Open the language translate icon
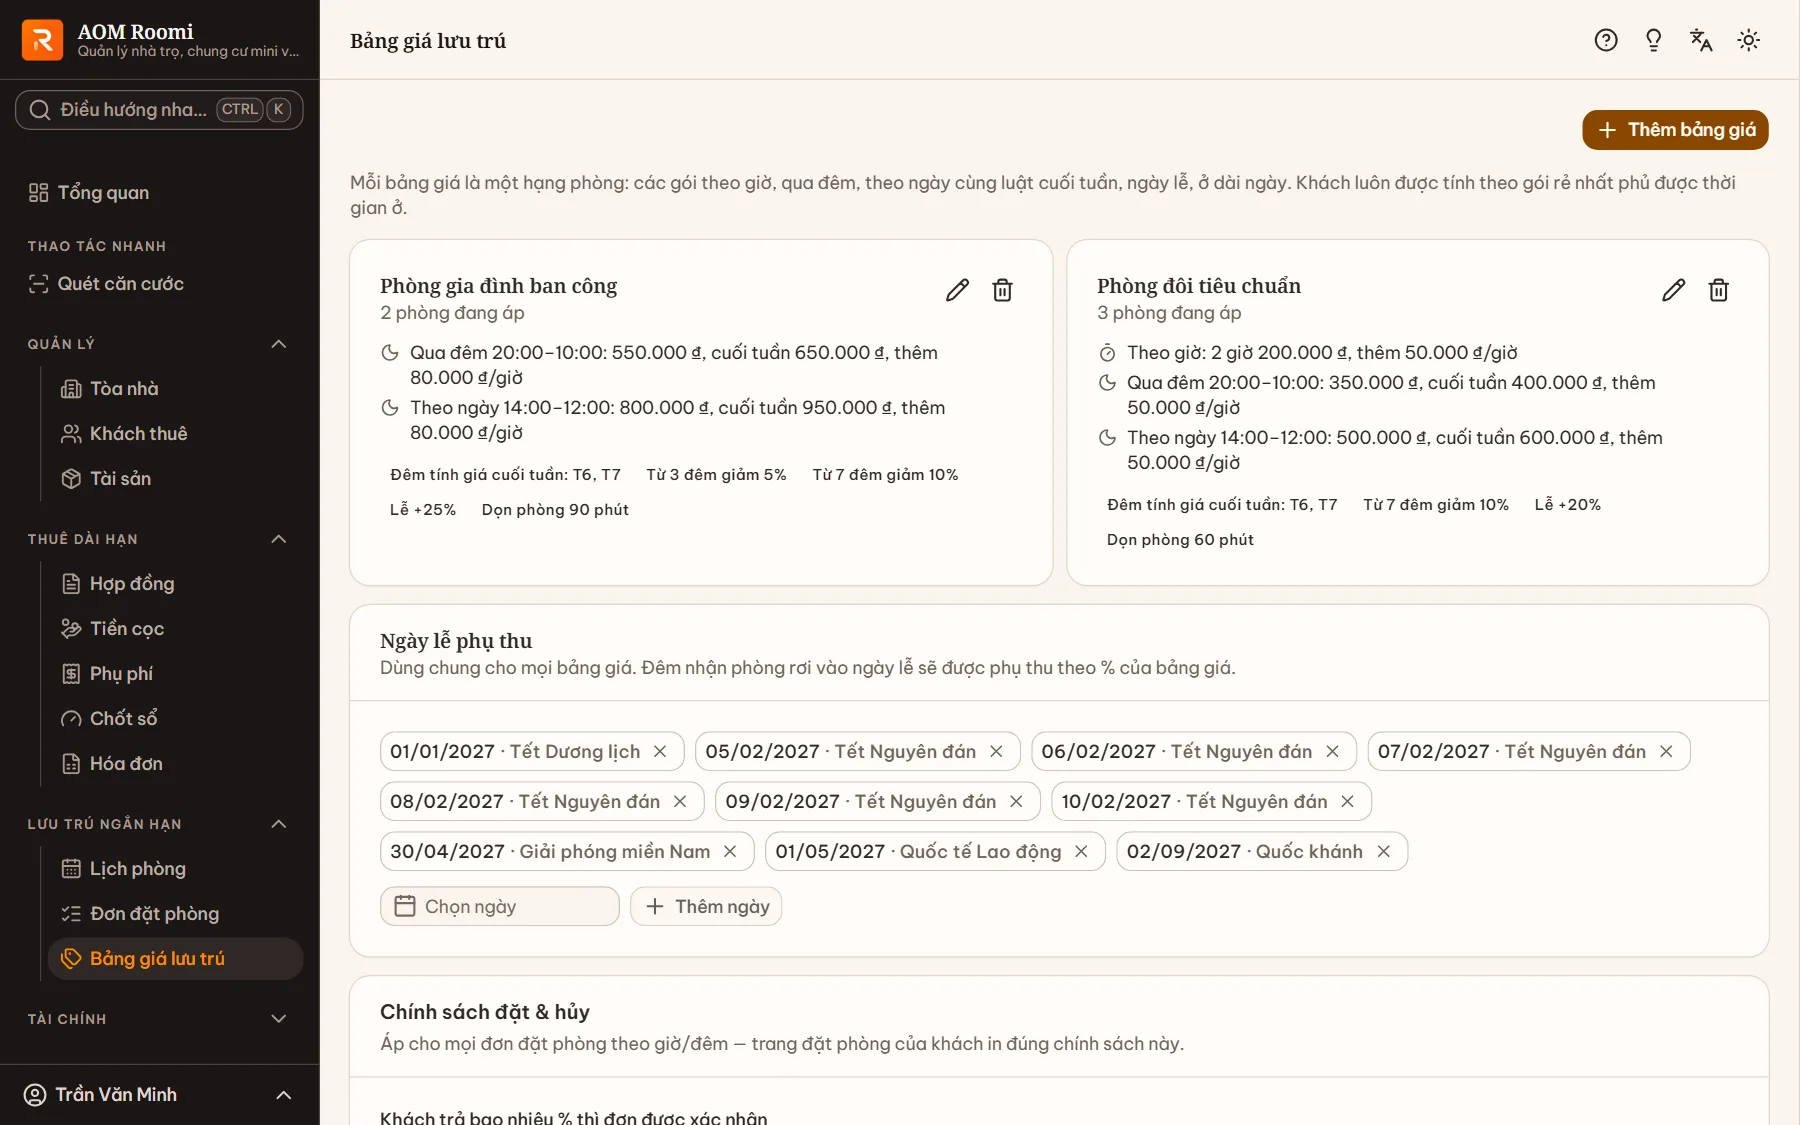Screen dimensions: 1800x1125 click(1700, 40)
